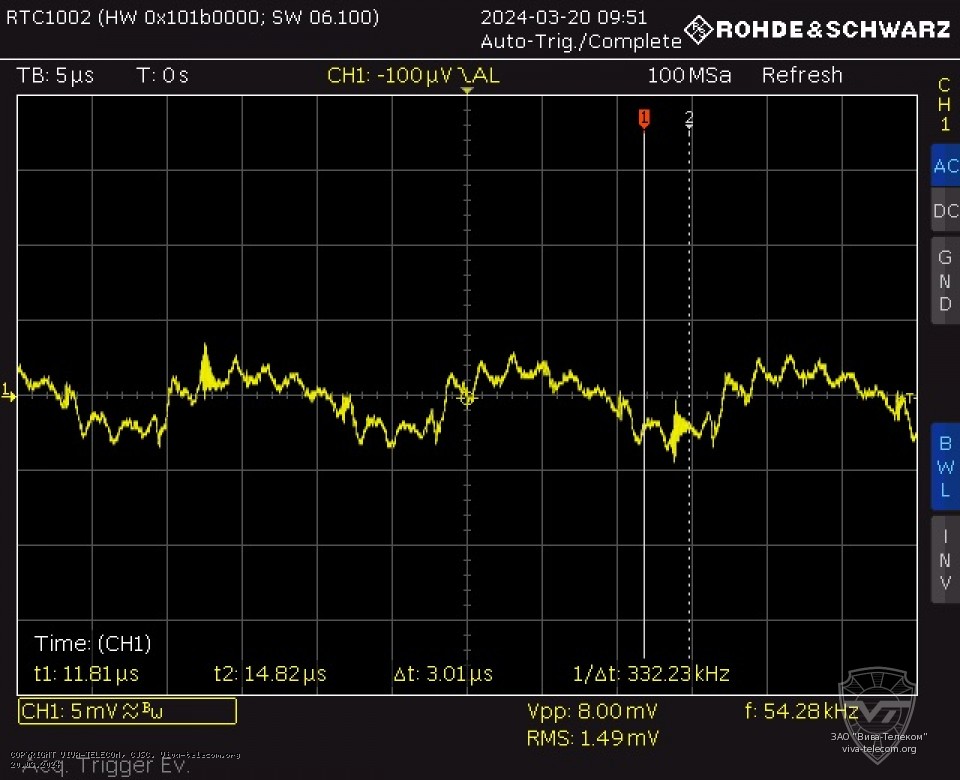Open the CH1 5 mV vertical scale box

[x=128, y=711]
